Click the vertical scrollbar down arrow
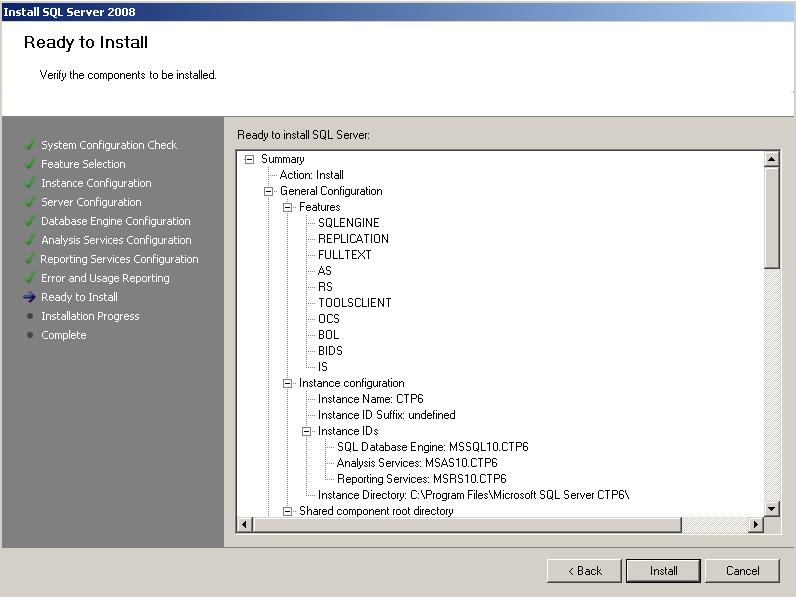The image size is (796, 597). click(x=772, y=509)
